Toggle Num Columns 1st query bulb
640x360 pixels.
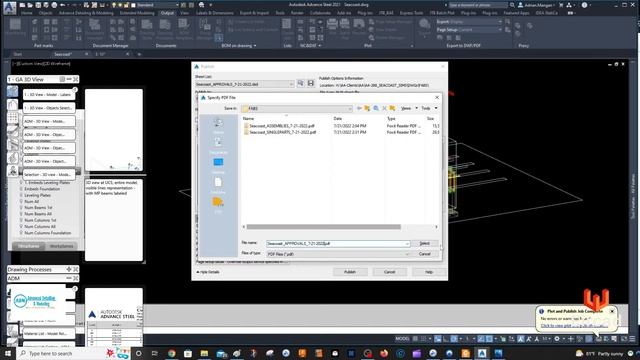(x=21, y=220)
